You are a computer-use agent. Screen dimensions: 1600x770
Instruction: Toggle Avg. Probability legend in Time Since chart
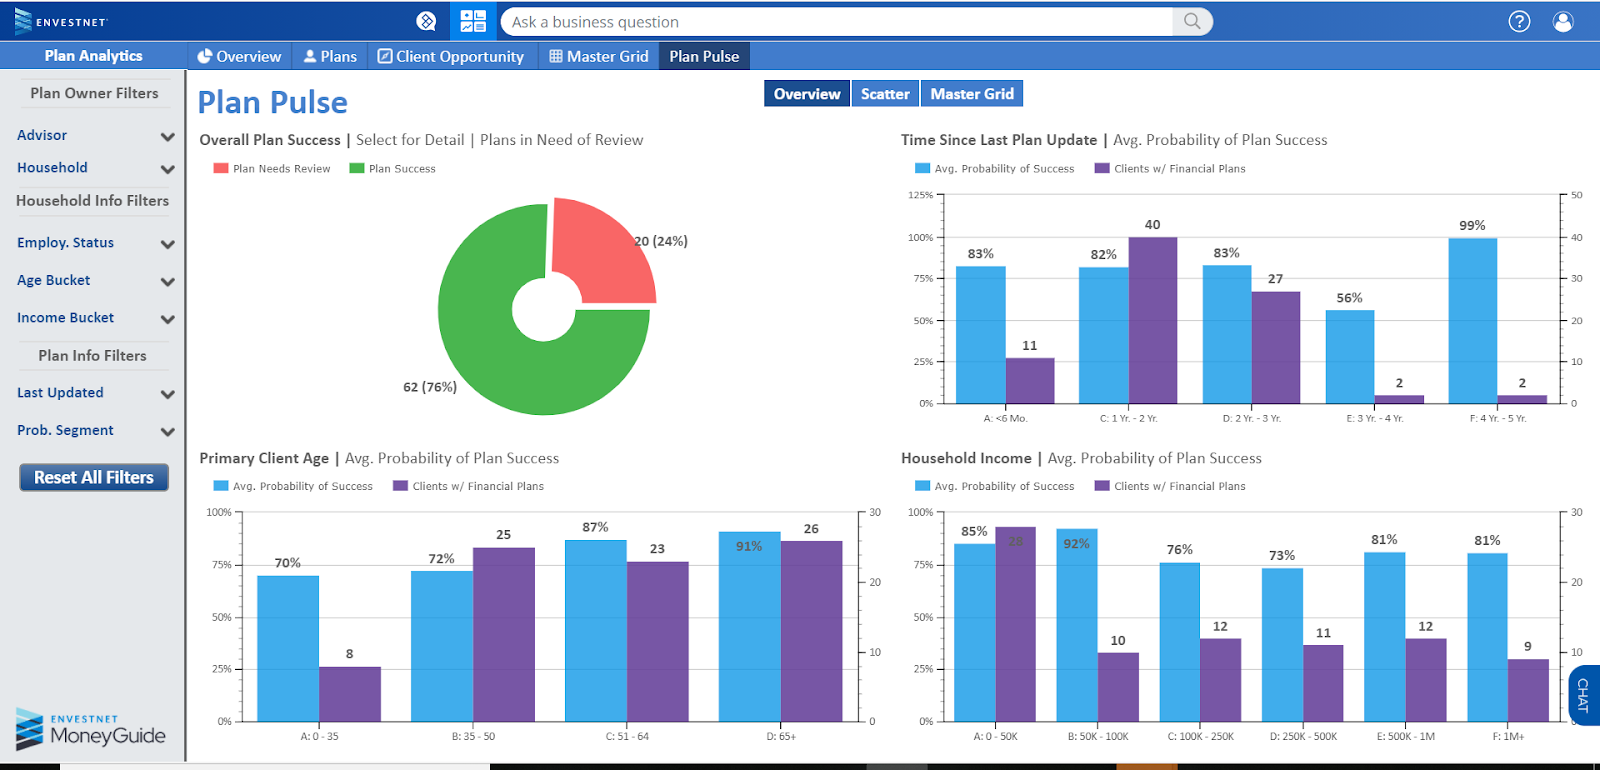coord(995,169)
